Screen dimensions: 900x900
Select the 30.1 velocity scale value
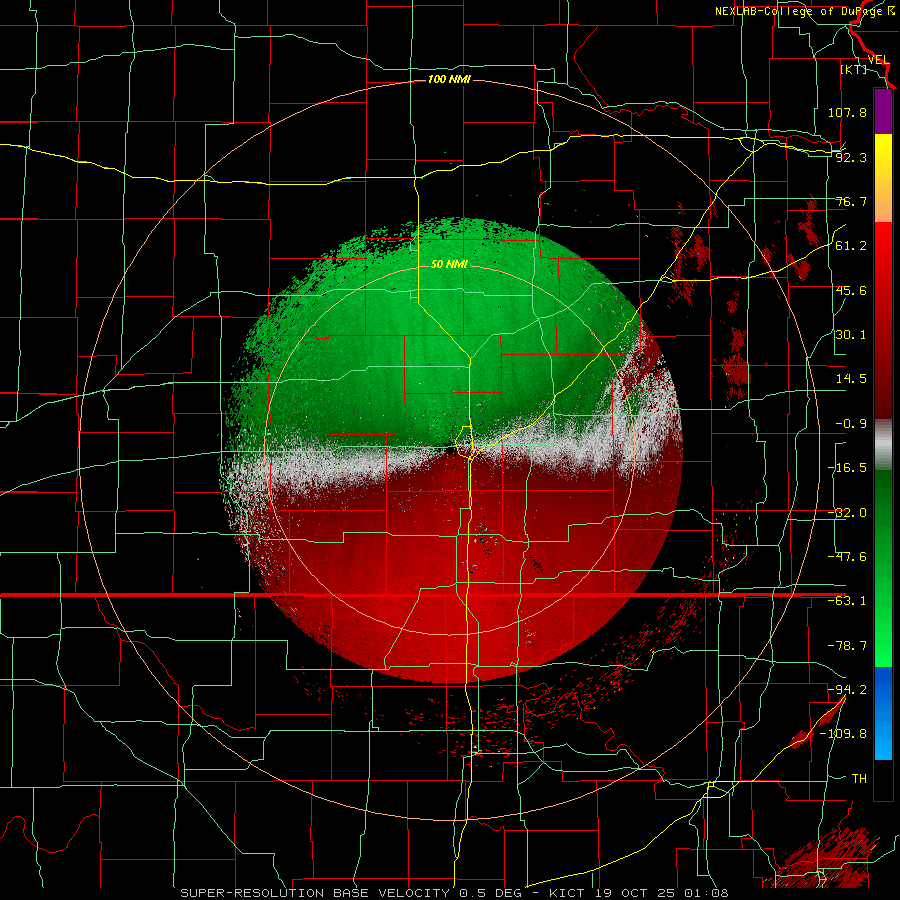[x=851, y=335]
